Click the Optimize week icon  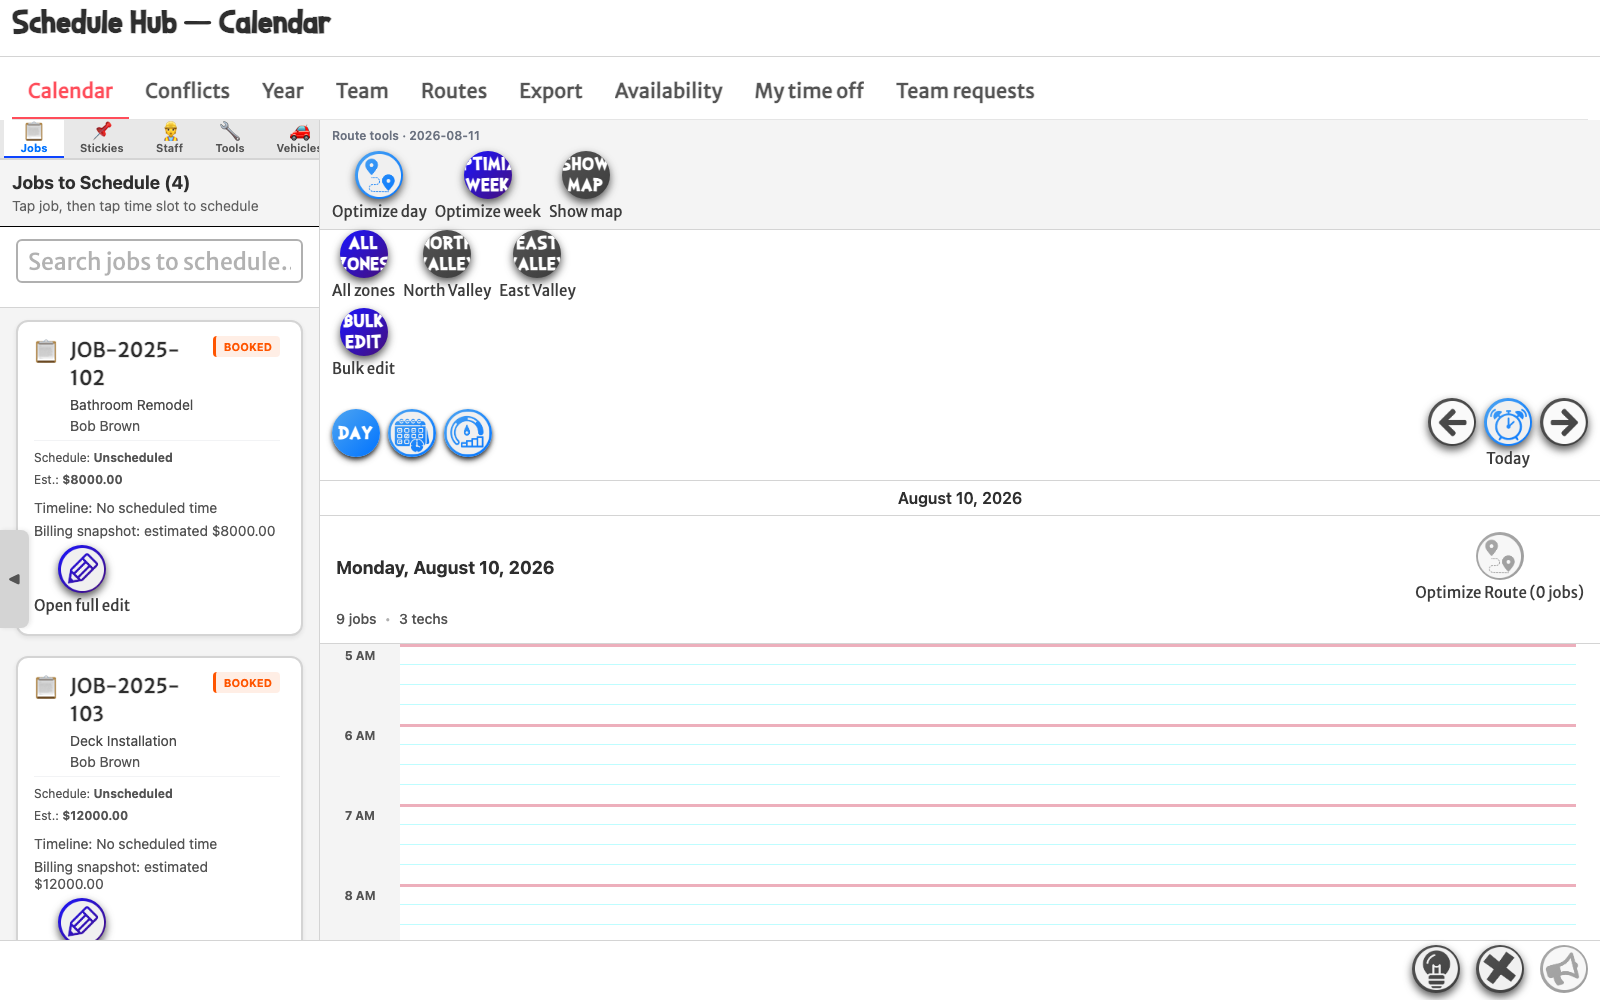487,176
